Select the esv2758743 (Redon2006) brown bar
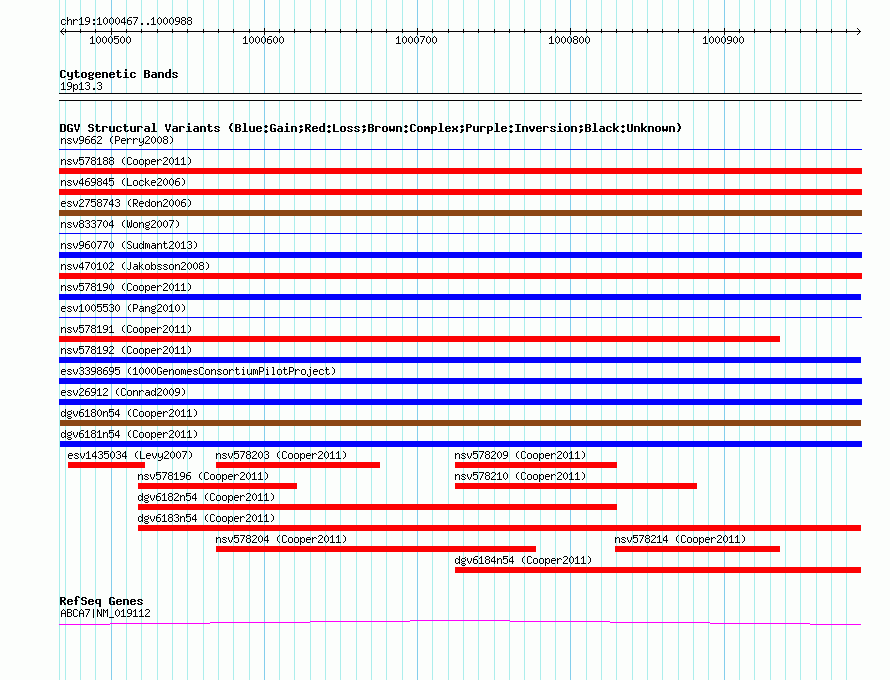The height and width of the screenshot is (680, 890). pyautogui.click(x=460, y=213)
